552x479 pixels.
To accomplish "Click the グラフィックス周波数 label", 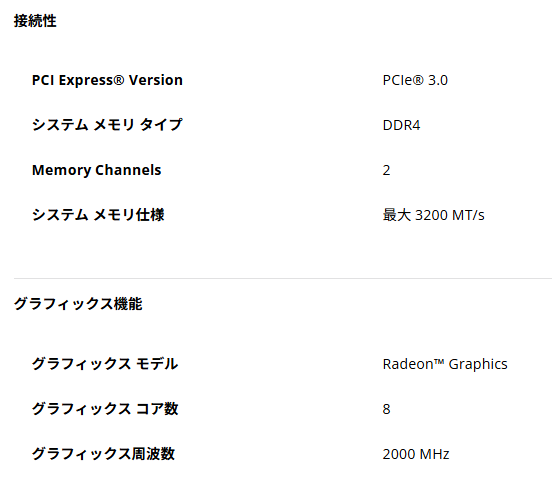I will point(104,453).
